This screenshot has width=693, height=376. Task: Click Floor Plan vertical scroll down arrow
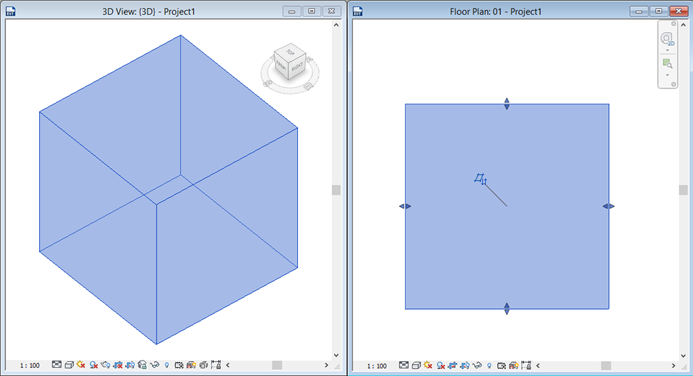pos(683,355)
